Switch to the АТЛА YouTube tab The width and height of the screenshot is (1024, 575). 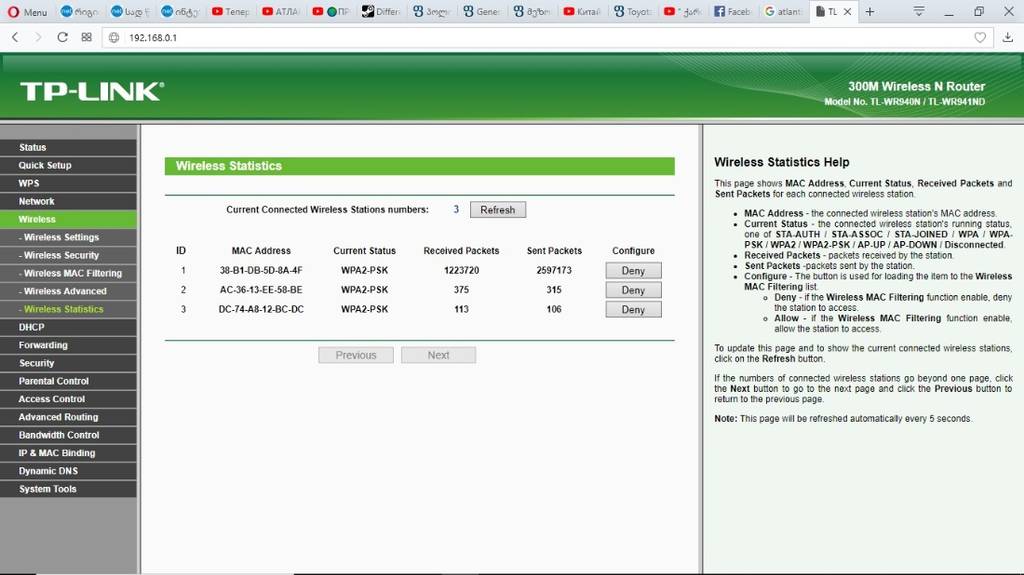pos(281,11)
